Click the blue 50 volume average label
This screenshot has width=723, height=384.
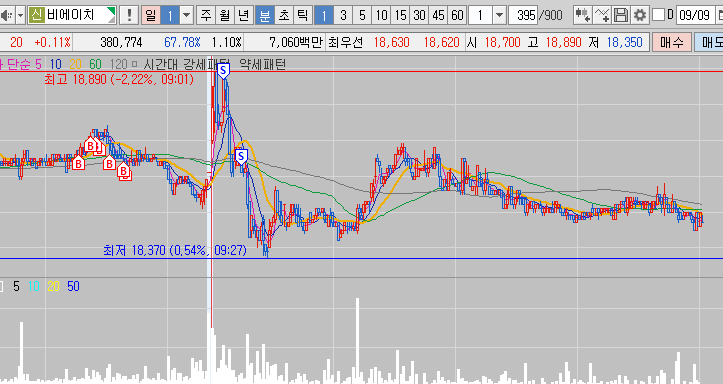click(73, 286)
